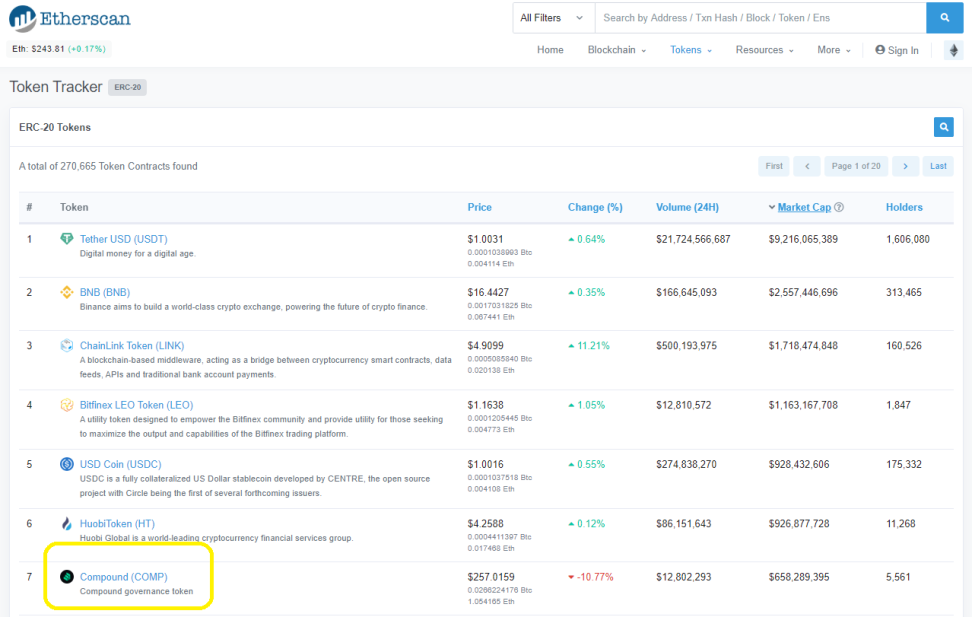Click the blue search magnifier button in header
972x617 pixels.
pos(944,18)
